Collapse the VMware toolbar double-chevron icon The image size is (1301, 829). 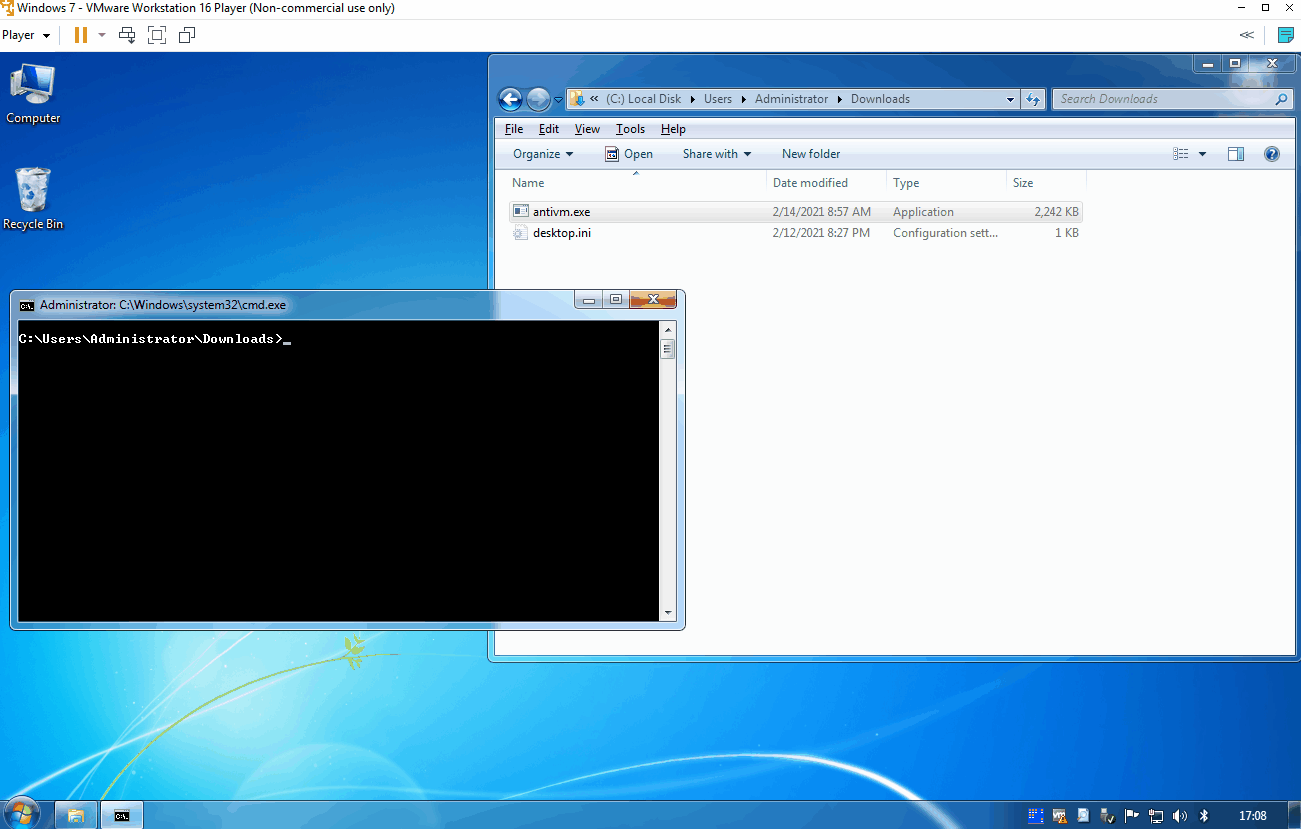pyautogui.click(x=1246, y=35)
